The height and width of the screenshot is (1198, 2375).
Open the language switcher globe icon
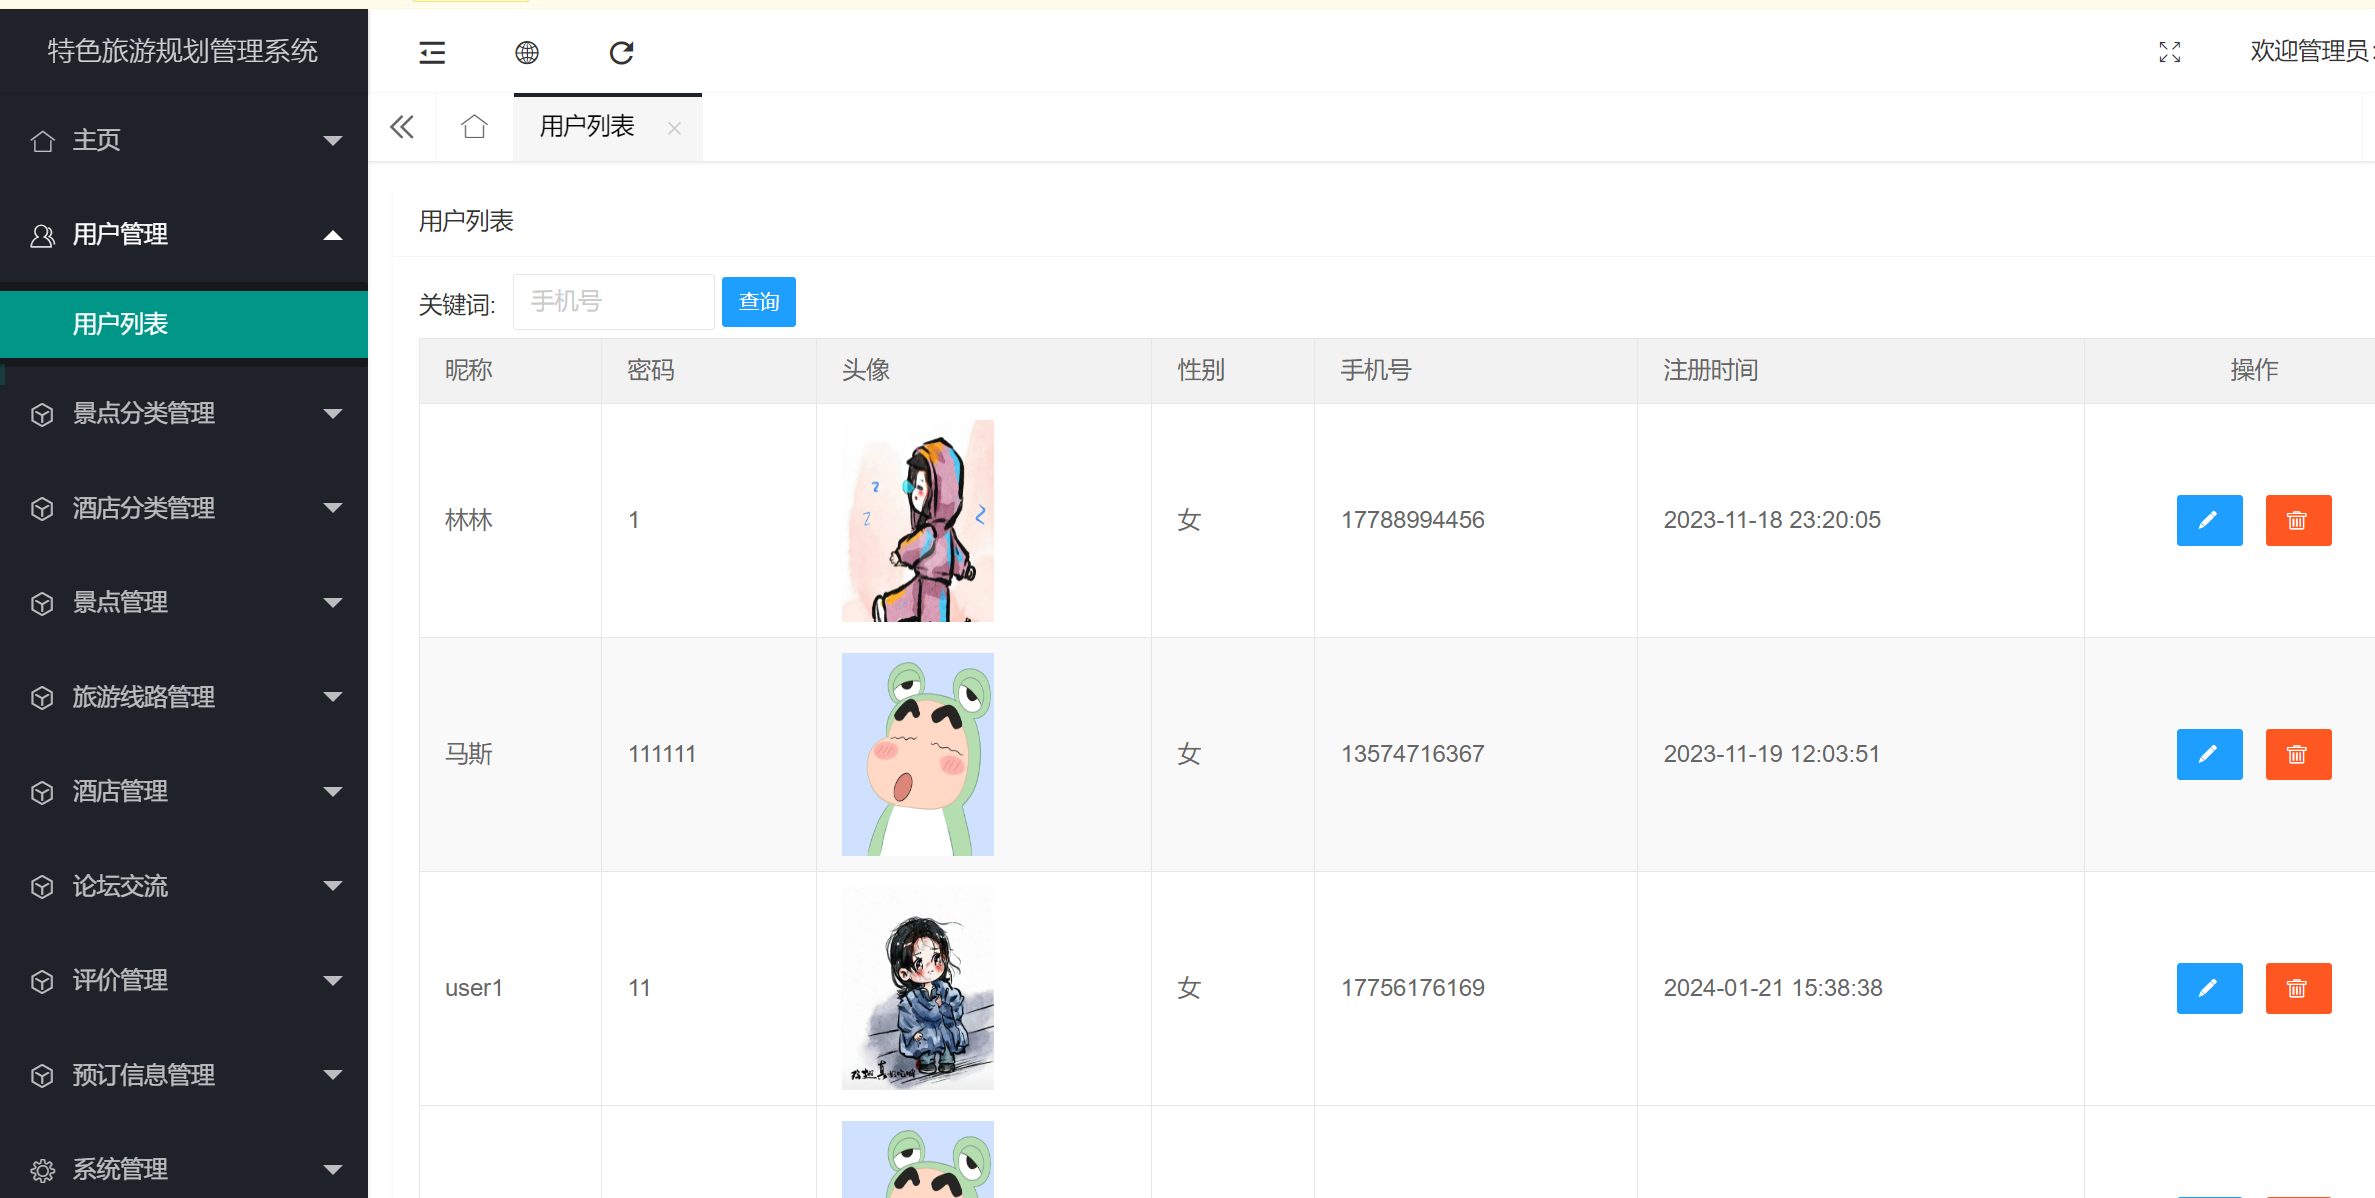pos(527,52)
